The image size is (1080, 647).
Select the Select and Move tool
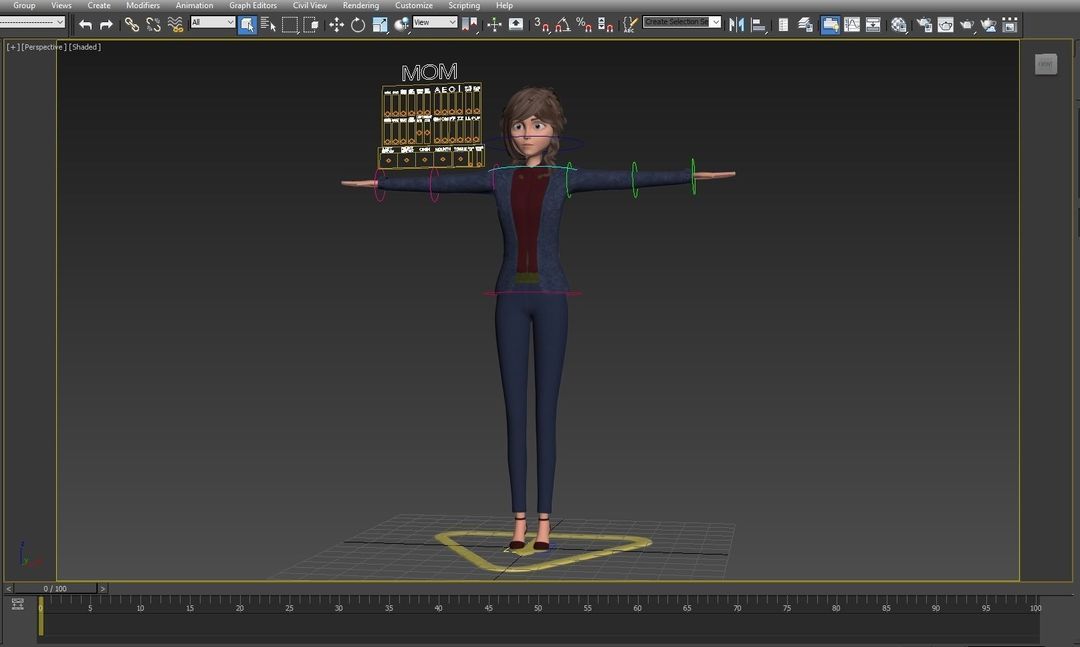click(x=336, y=24)
